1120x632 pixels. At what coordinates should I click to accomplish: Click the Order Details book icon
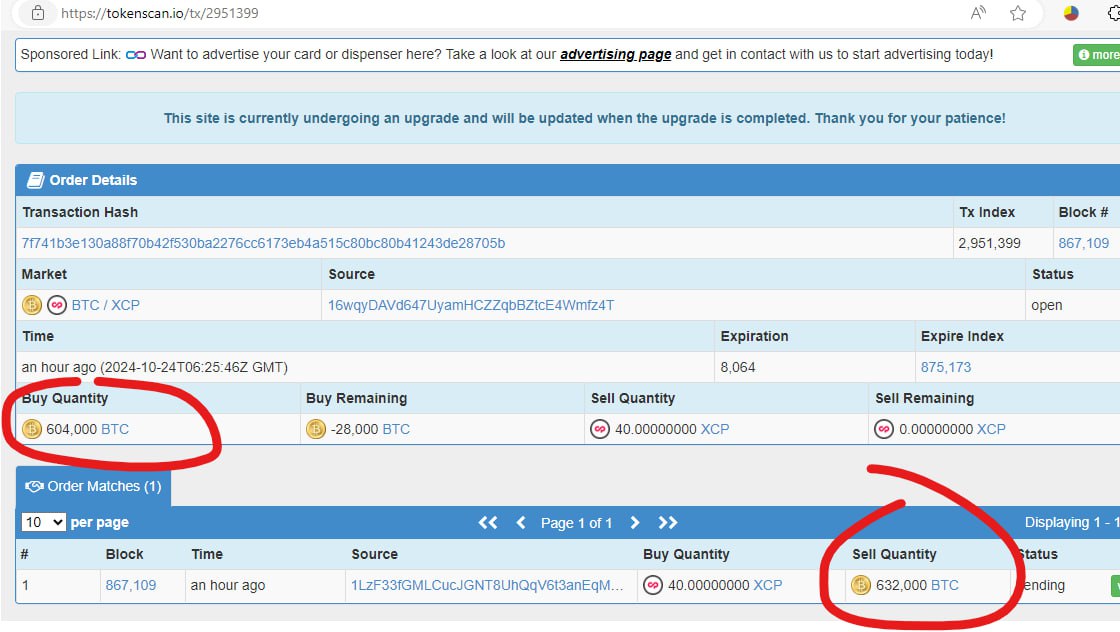tap(35, 180)
